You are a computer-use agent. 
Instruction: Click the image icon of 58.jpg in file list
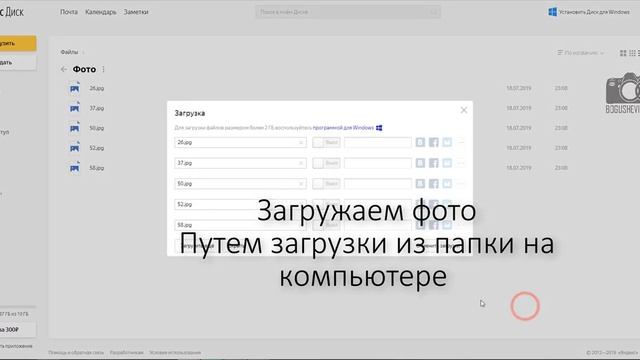75,167
